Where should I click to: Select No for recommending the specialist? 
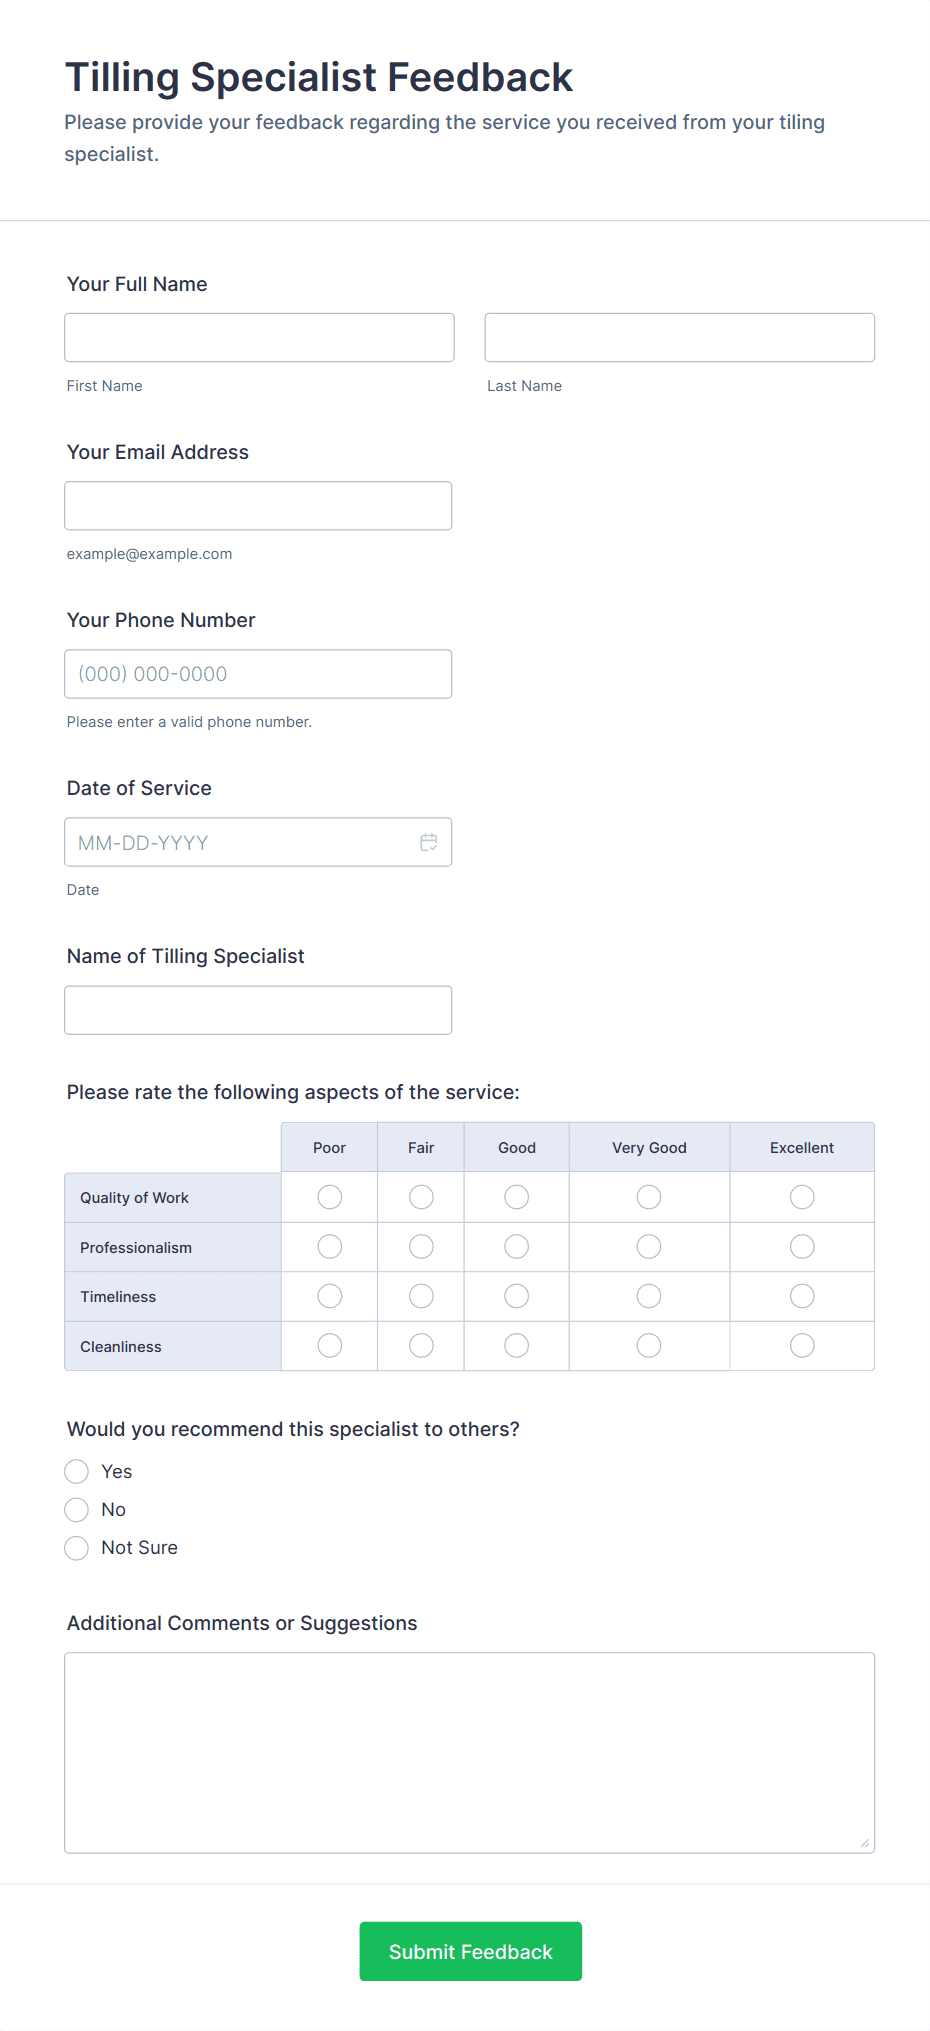[x=77, y=1509]
